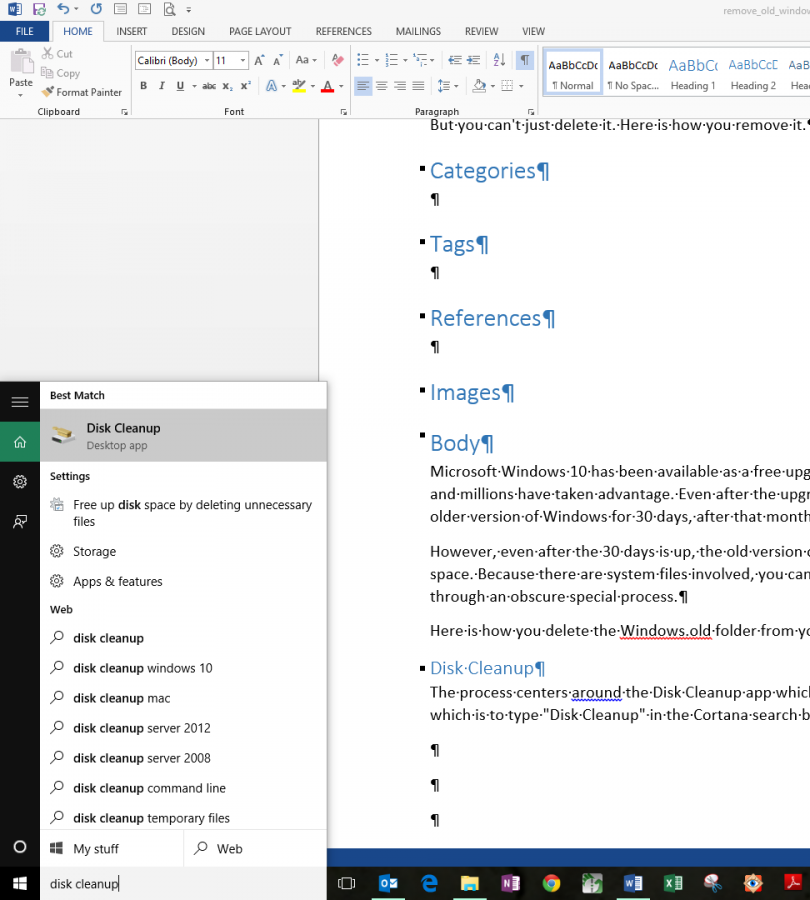
Task: Toggle the Show/Hide paragraph marks
Action: (x=524, y=61)
